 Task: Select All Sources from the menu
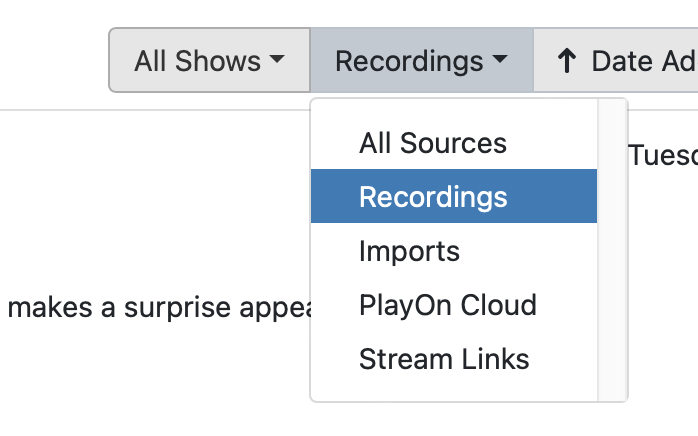click(433, 144)
